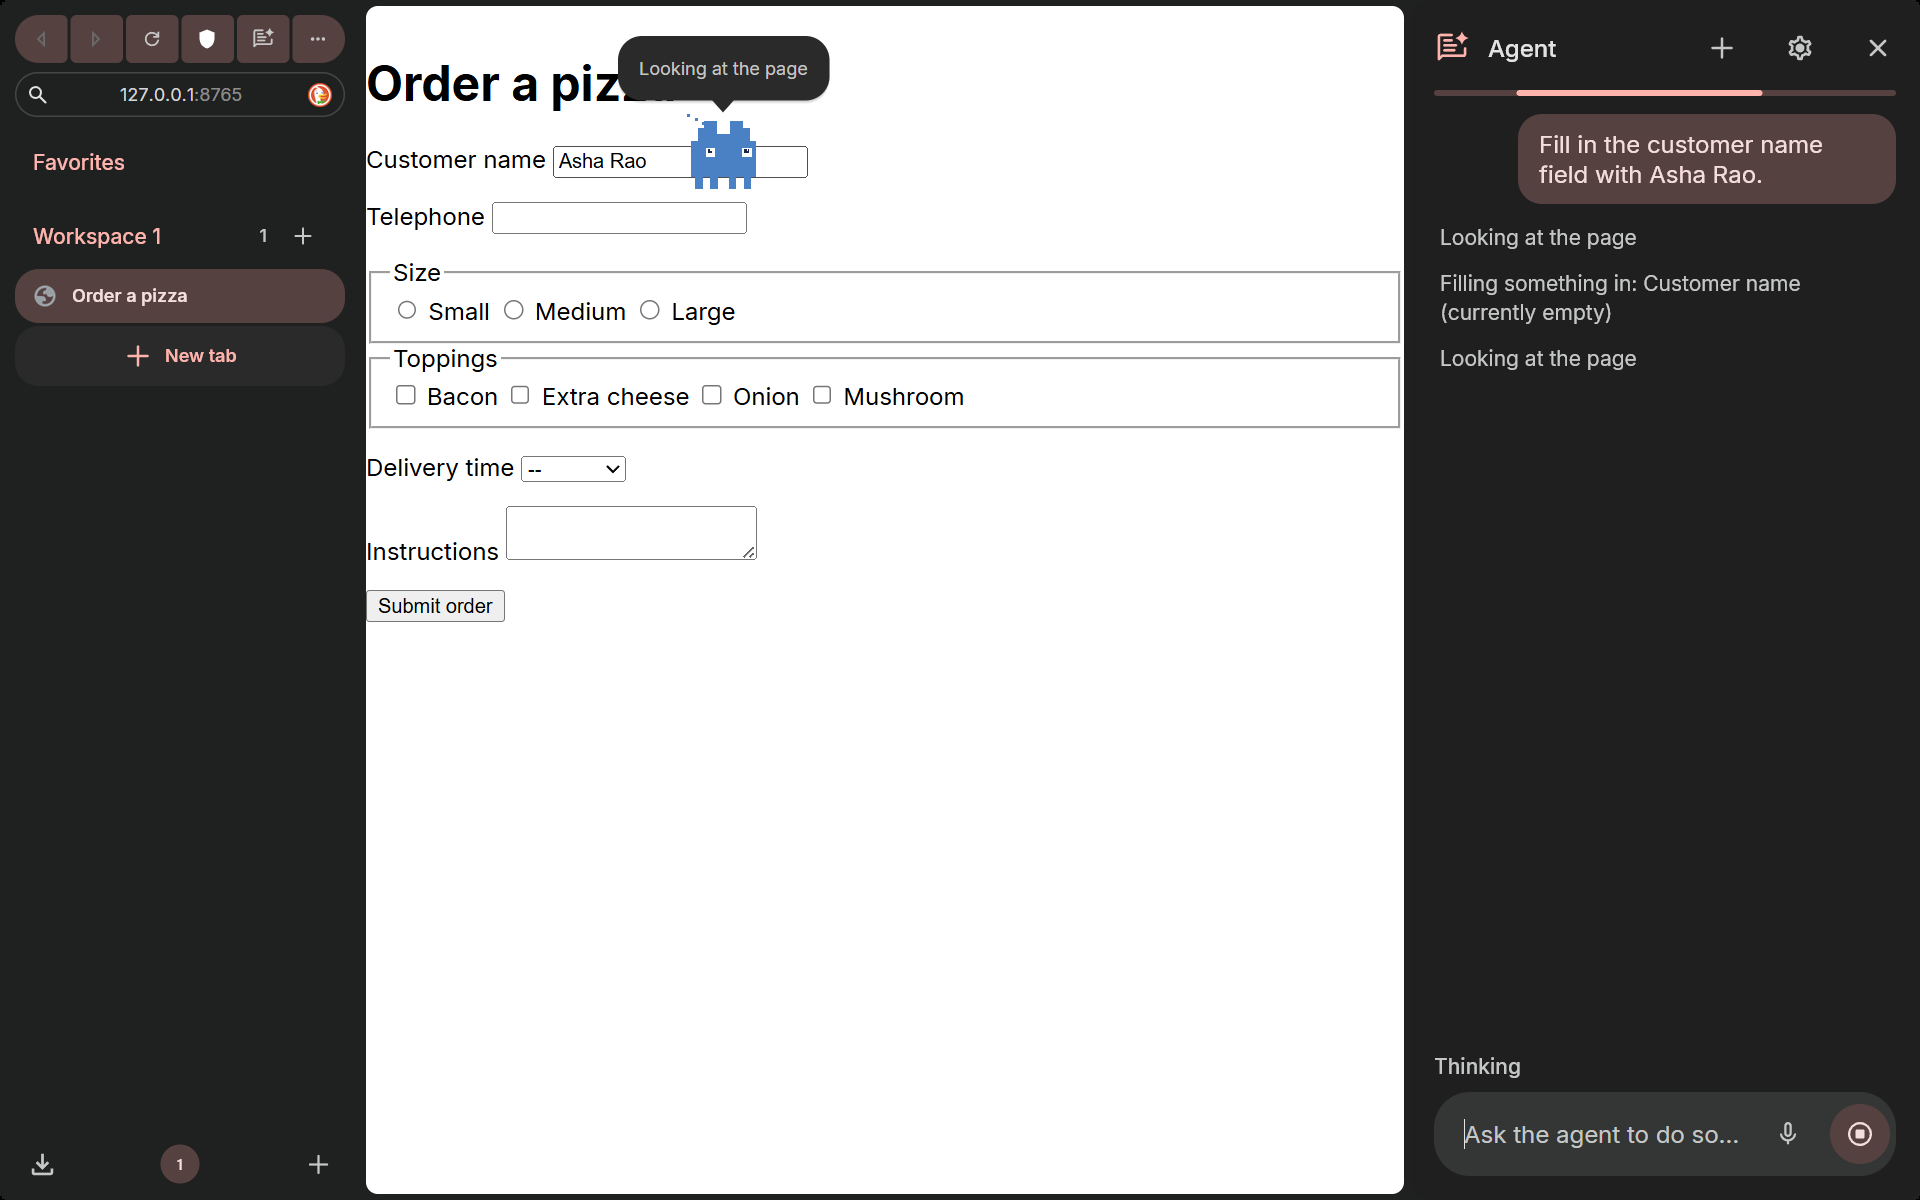
Task: Submit the pizza order
Action: [x=435, y=606]
